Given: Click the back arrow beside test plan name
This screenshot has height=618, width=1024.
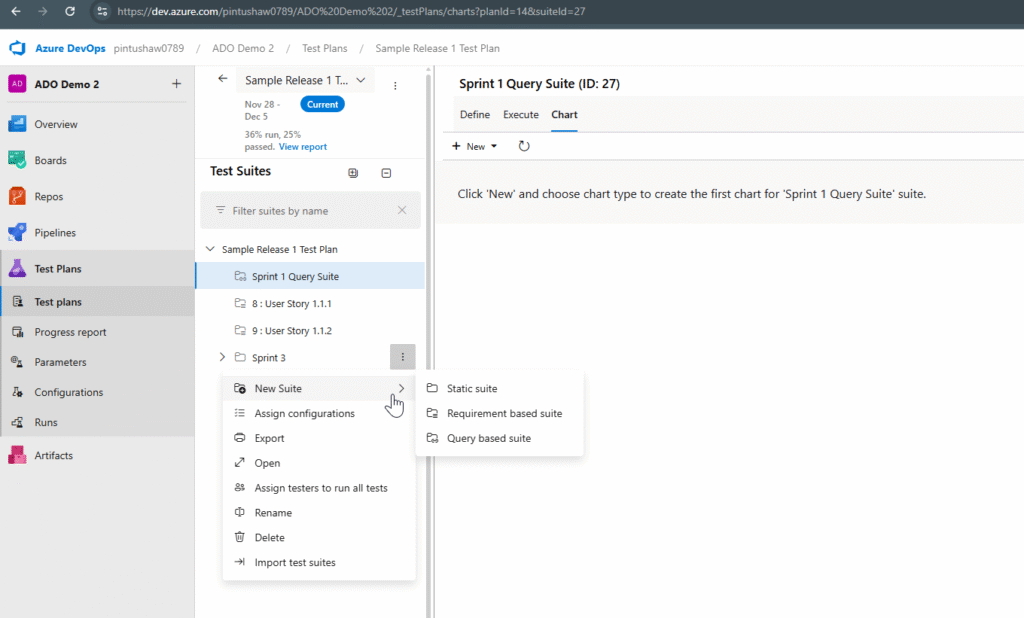Looking at the screenshot, I should coord(222,79).
